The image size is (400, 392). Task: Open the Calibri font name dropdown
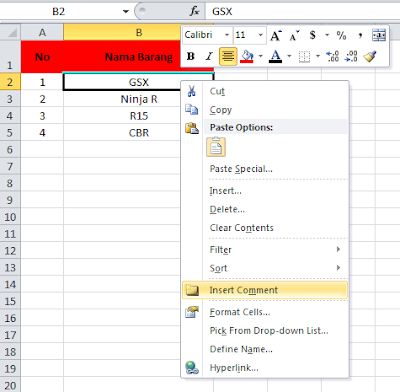[226, 35]
